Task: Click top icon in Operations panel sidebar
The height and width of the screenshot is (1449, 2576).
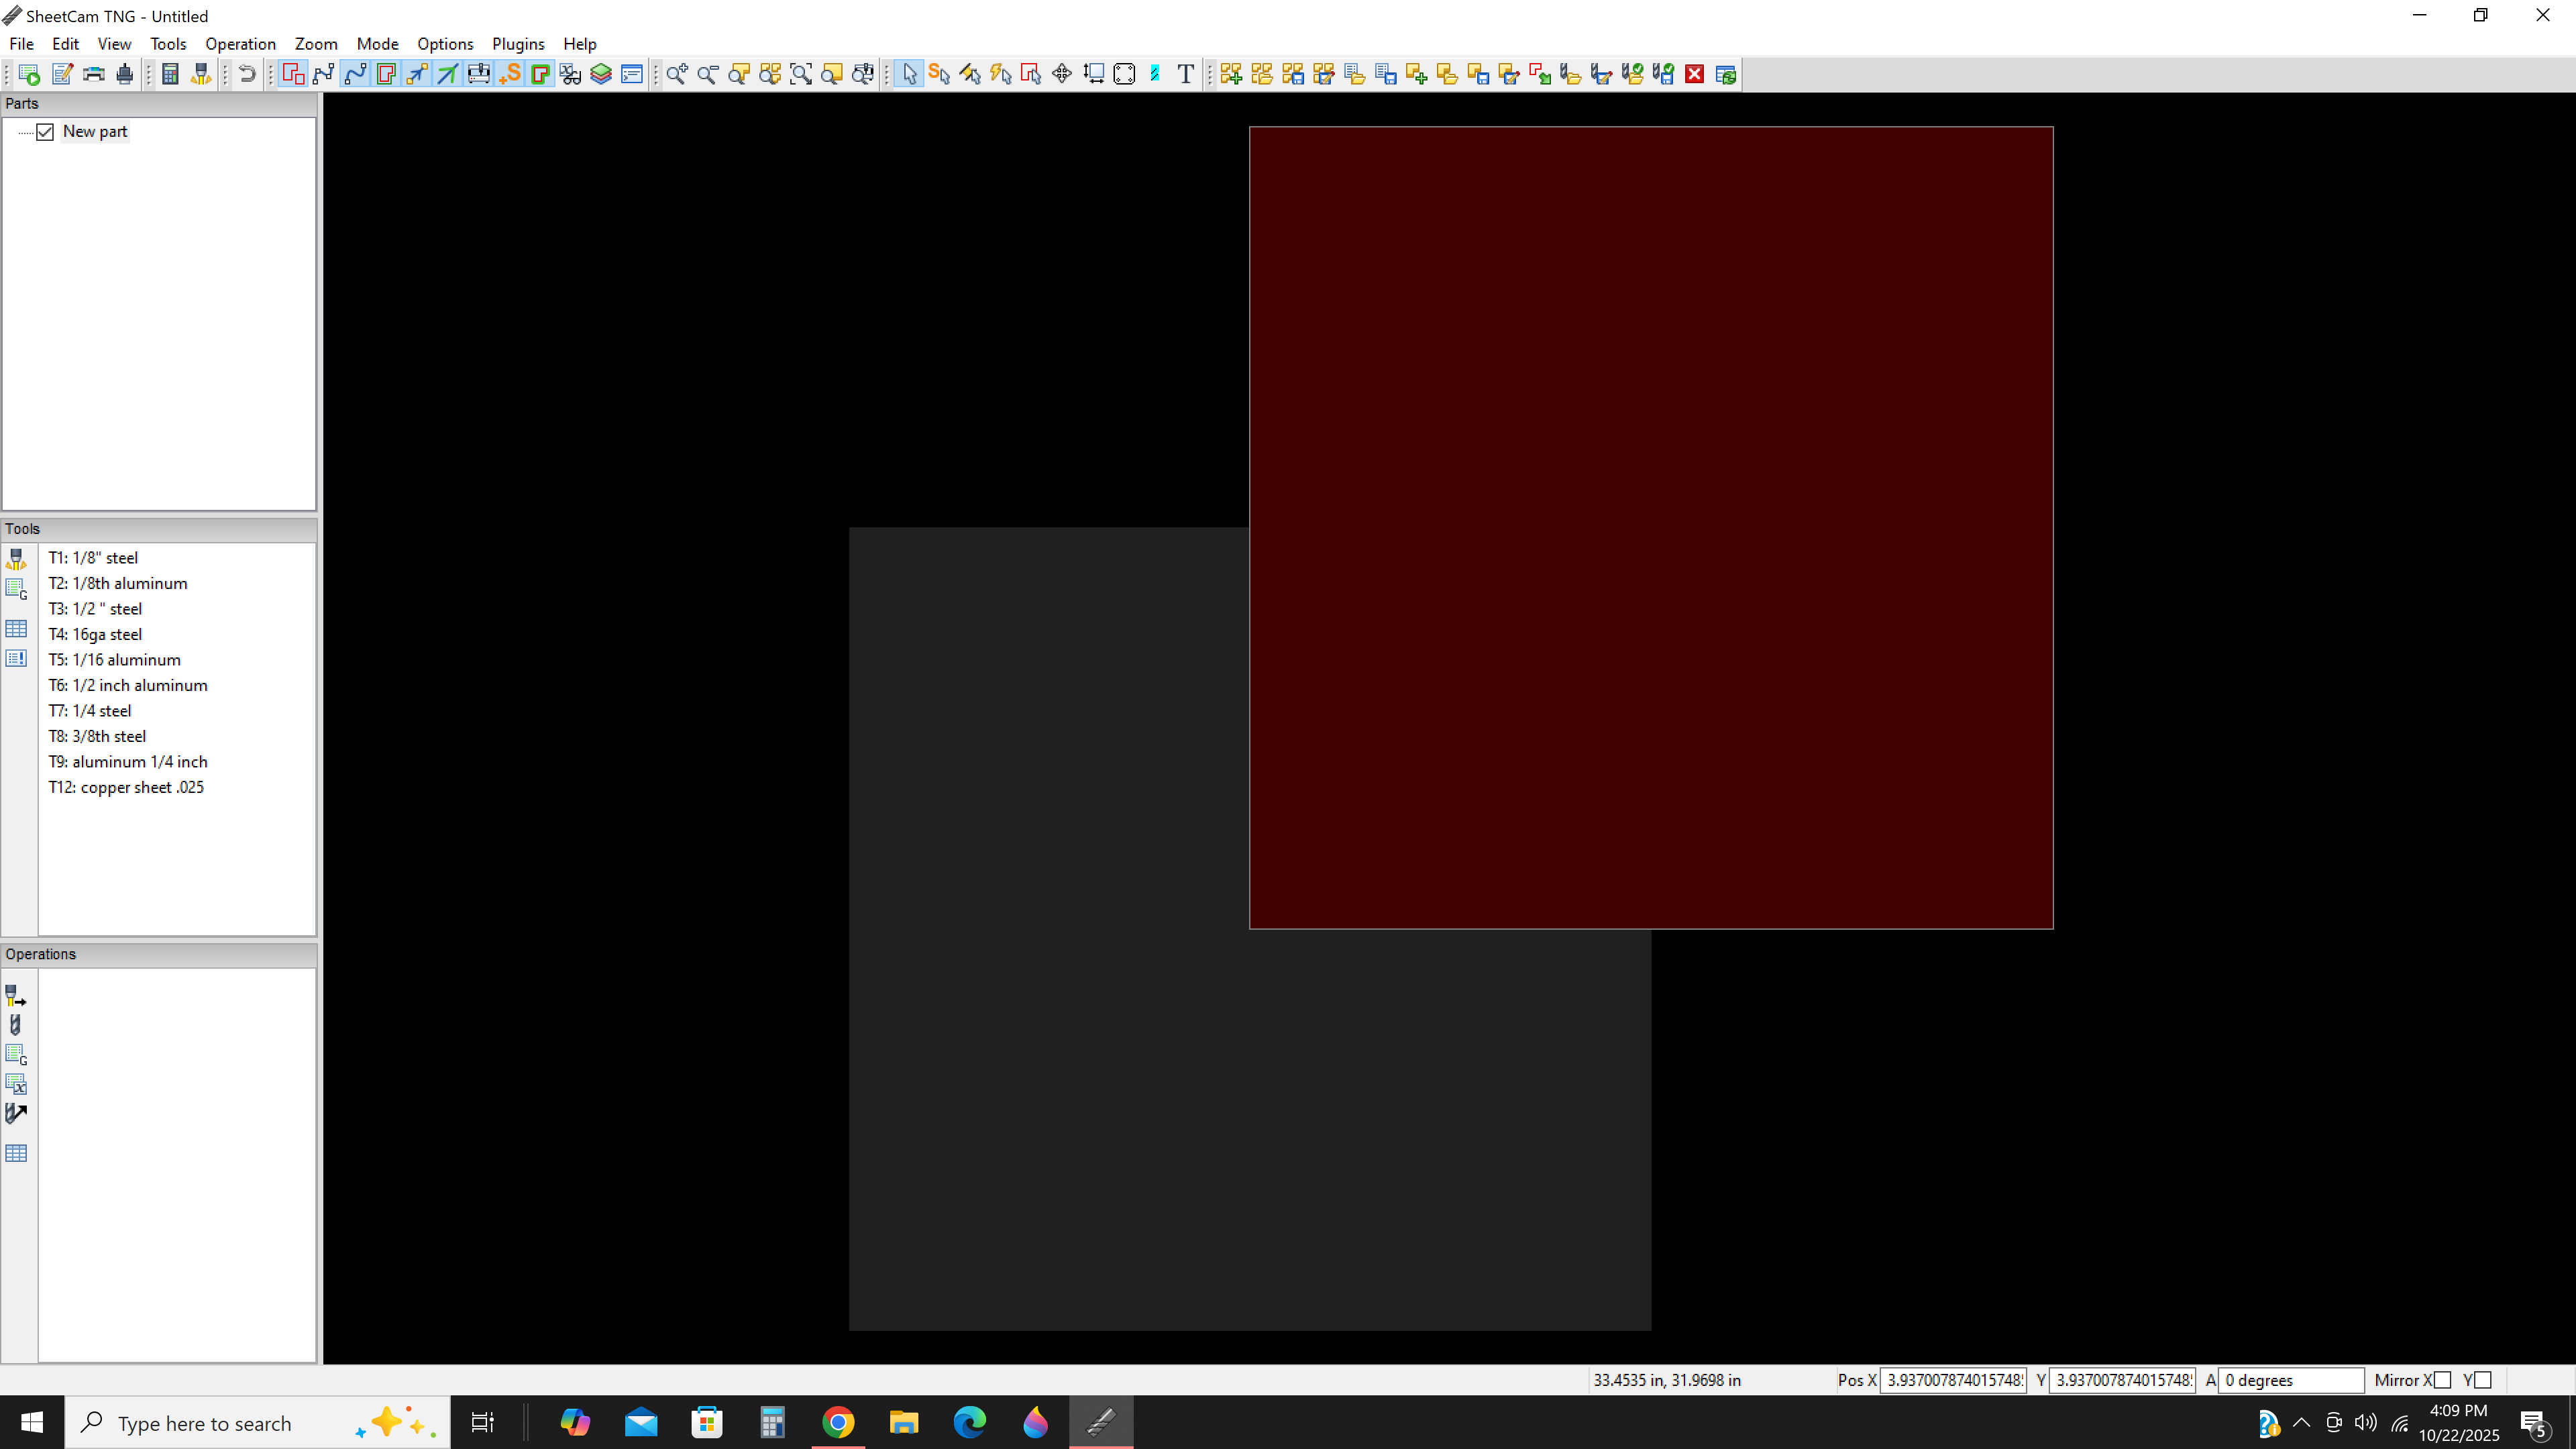Action: (16, 995)
